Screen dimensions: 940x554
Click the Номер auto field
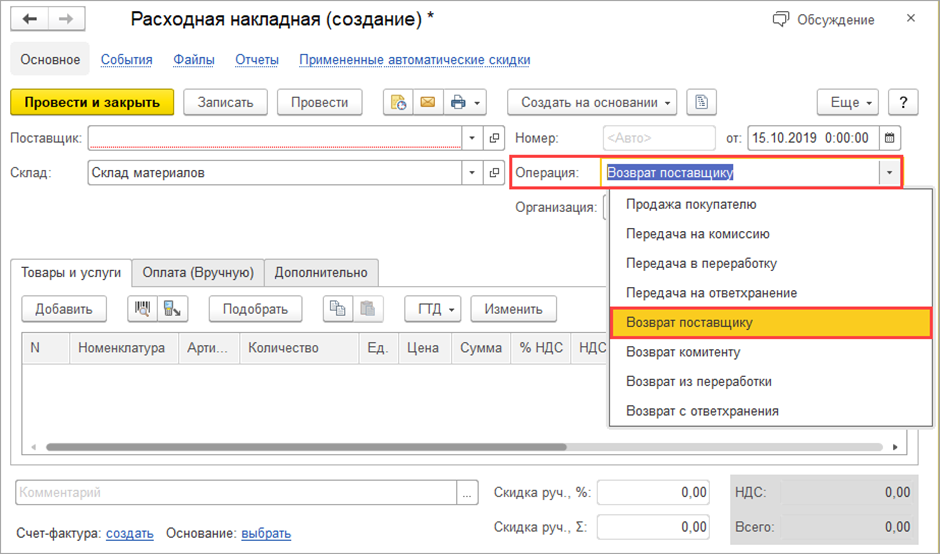[659, 138]
